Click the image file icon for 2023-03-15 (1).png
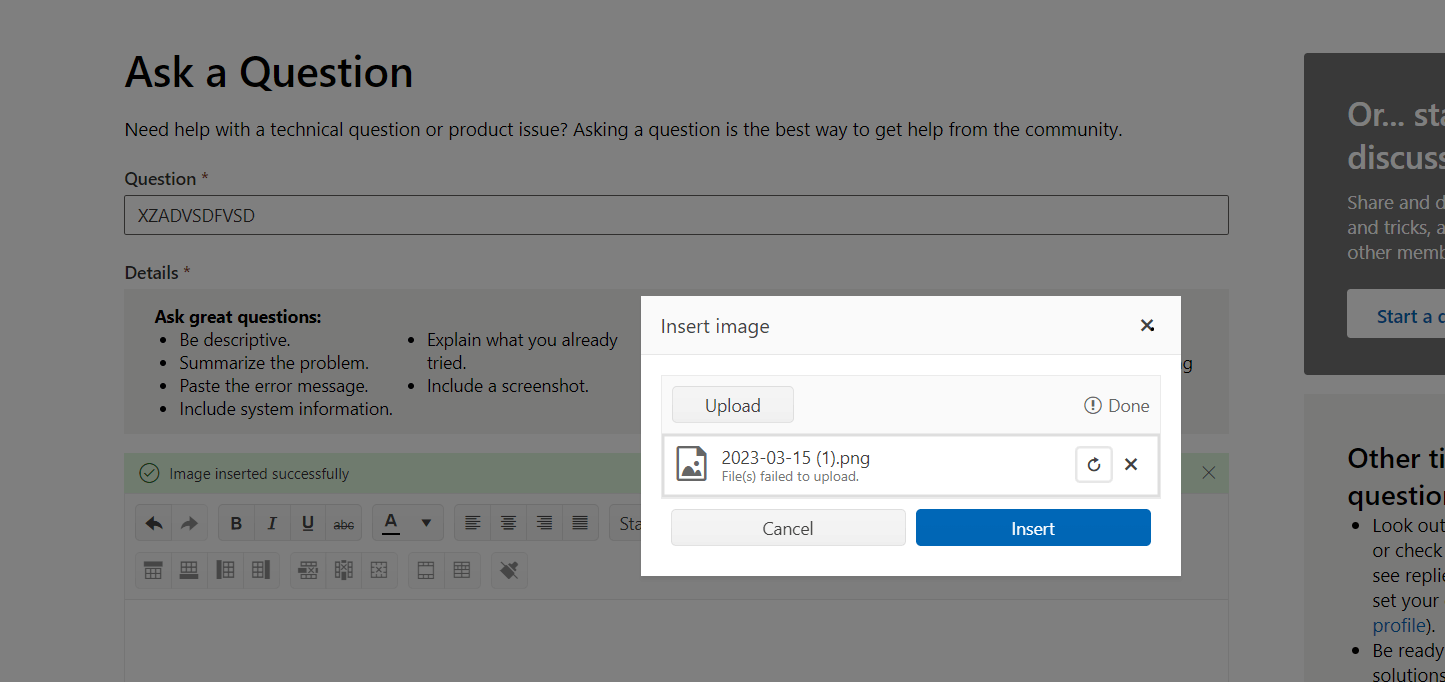Screen dimensions: 1445x682 click(x=692, y=464)
